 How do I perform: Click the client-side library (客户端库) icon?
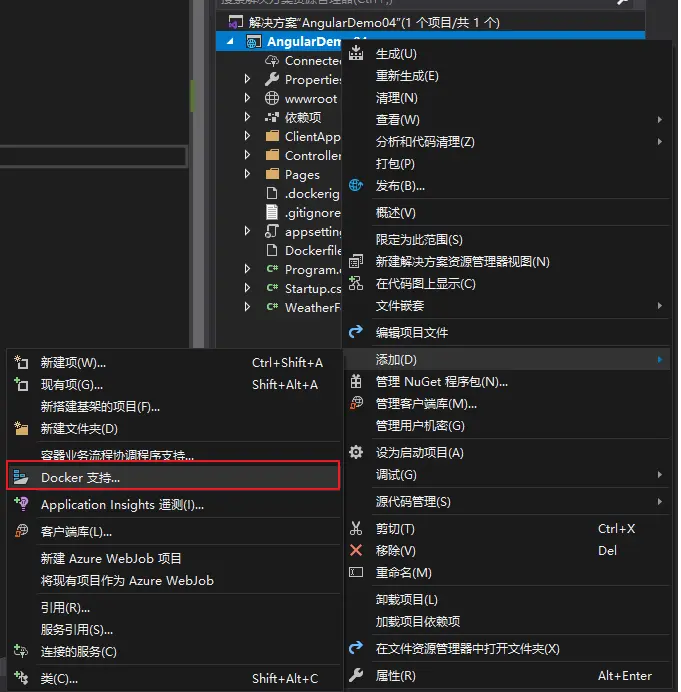click(21, 531)
